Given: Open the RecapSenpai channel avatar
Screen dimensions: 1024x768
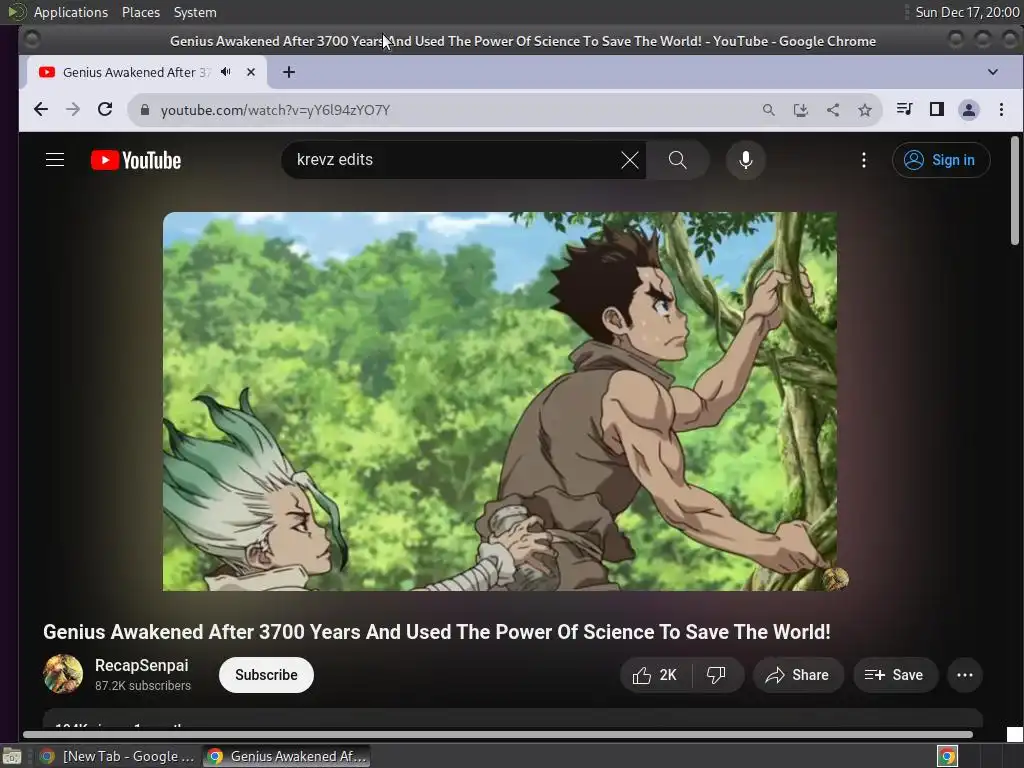Looking at the screenshot, I should (63, 674).
